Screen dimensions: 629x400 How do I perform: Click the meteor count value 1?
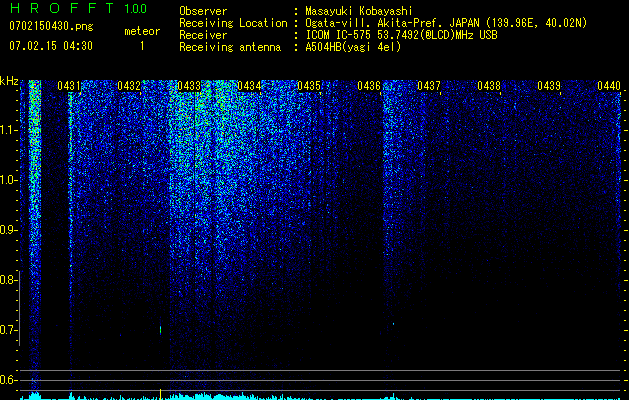tap(142, 46)
